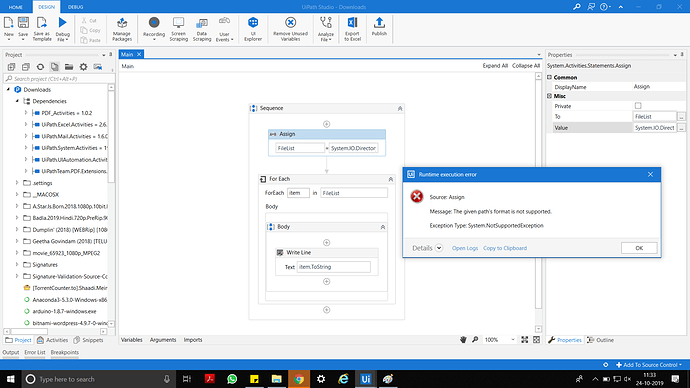Open Manage Packages
Image resolution: width=690 pixels, height=388 pixels.
(122, 29)
